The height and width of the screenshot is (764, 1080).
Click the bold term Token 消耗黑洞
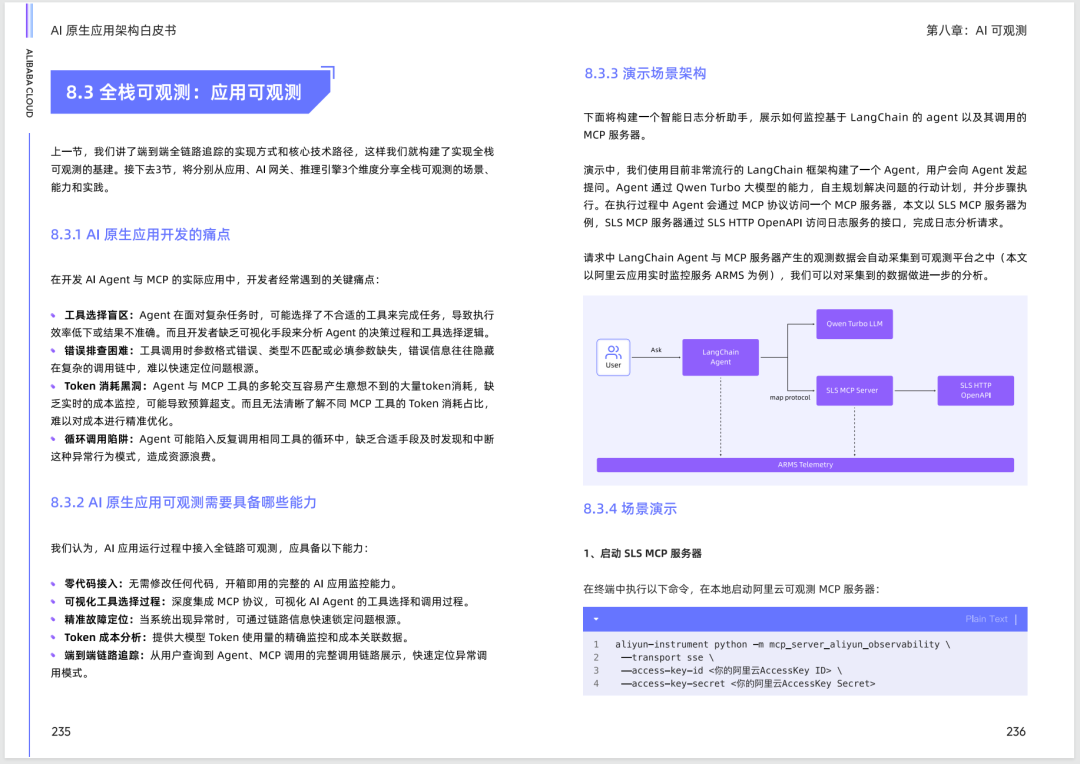105,386
